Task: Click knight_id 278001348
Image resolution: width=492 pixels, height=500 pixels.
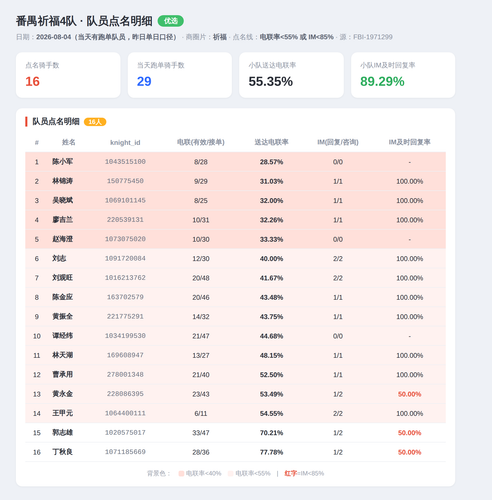Action: pyautogui.click(x=125, y=374)
